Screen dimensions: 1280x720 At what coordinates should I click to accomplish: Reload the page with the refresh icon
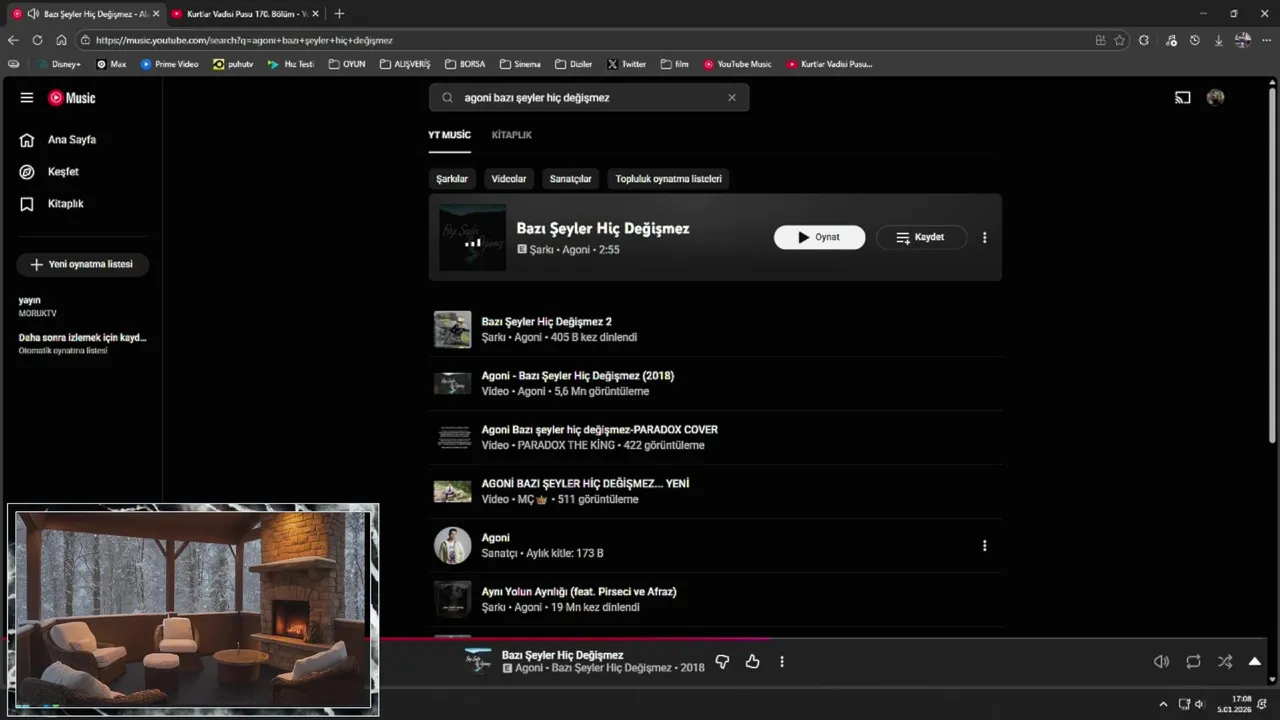pos(37,40)
